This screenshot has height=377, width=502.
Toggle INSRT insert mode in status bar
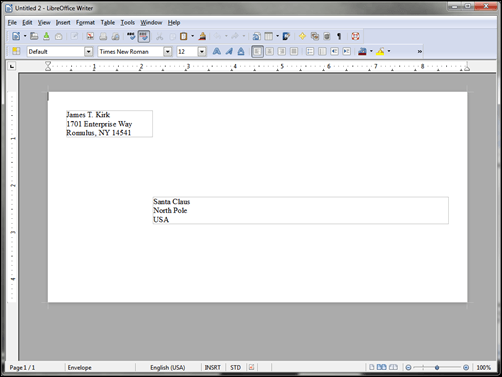click(x=213, y=367)
